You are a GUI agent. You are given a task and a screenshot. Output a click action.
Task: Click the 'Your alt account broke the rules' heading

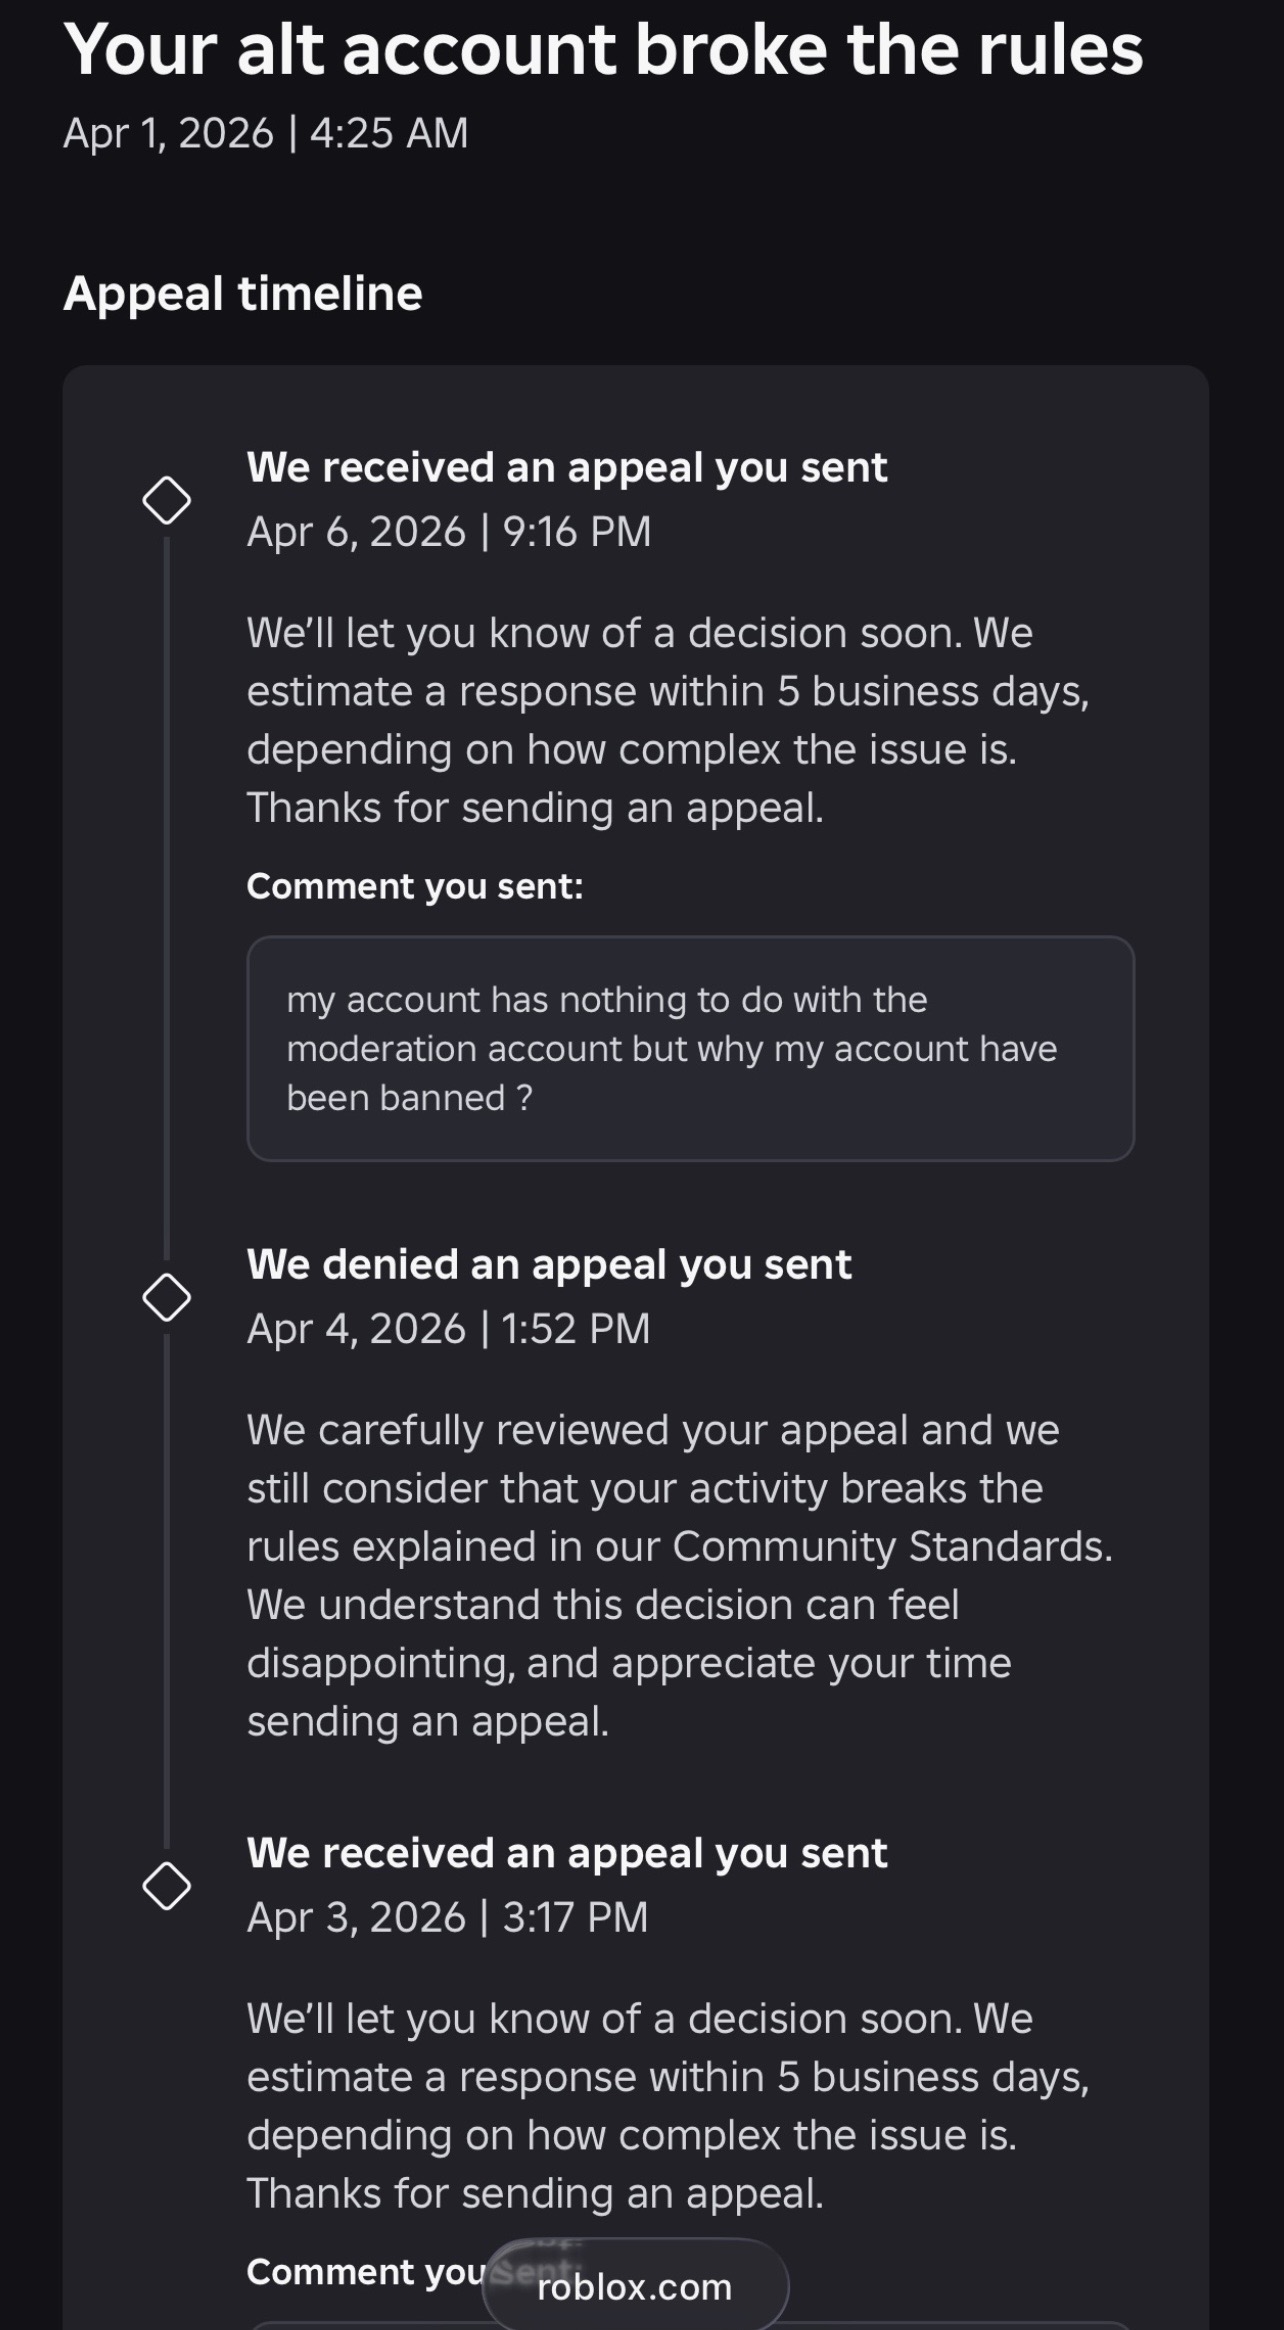click(603, 50)
